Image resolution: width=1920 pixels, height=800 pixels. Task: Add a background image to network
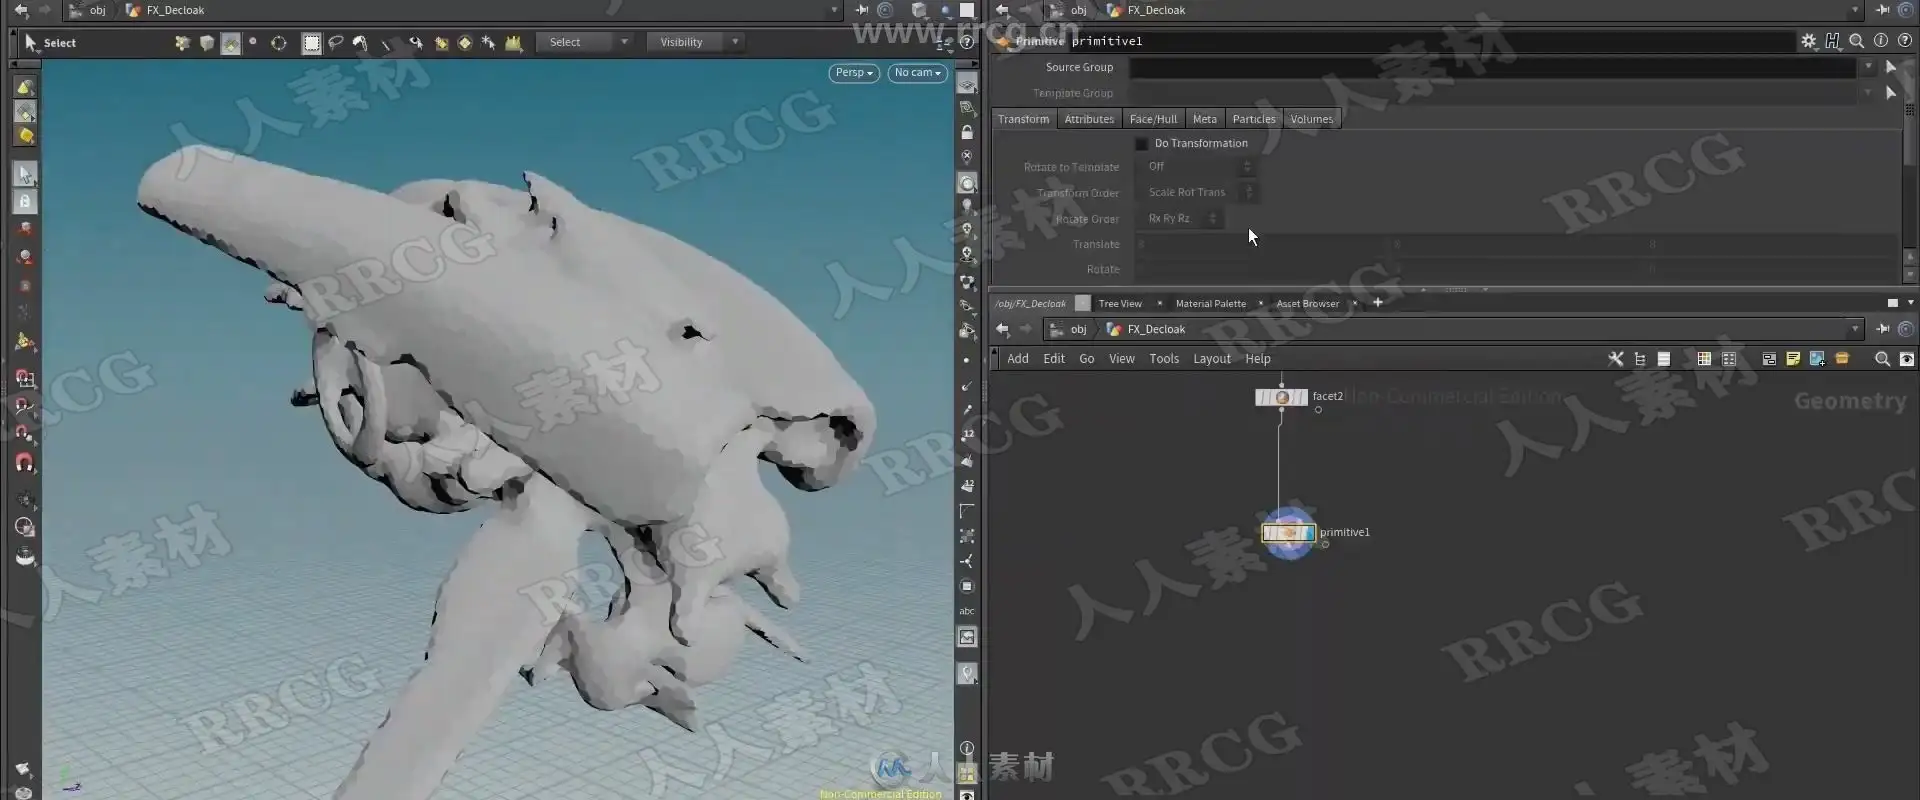[1817, 359]
